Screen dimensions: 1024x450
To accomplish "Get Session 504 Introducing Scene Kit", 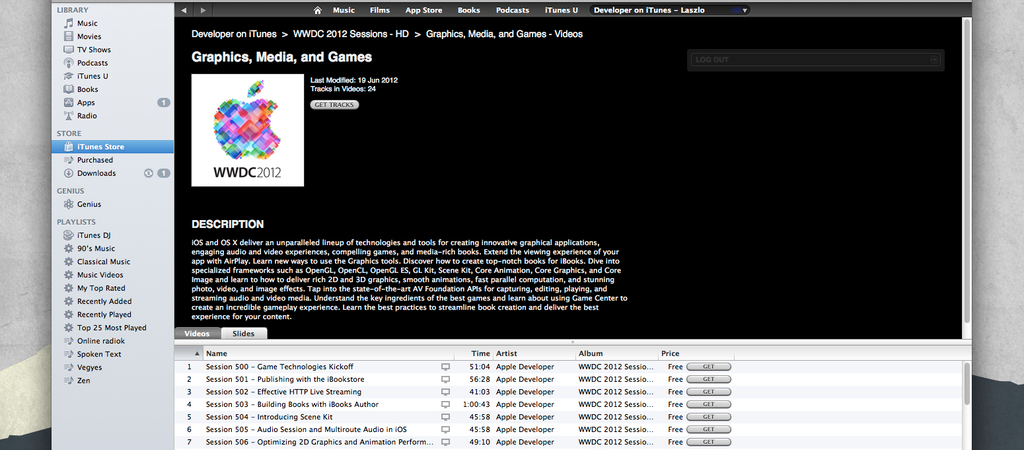I will click(709, 417).
